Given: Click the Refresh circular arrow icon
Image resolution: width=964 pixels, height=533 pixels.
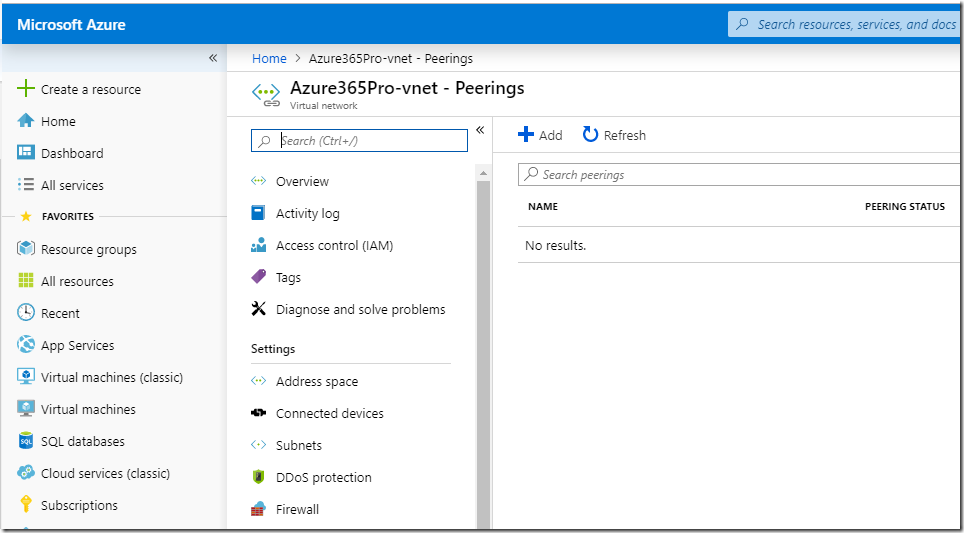Looking at the screenshot, I should click(x=590, y=135).
